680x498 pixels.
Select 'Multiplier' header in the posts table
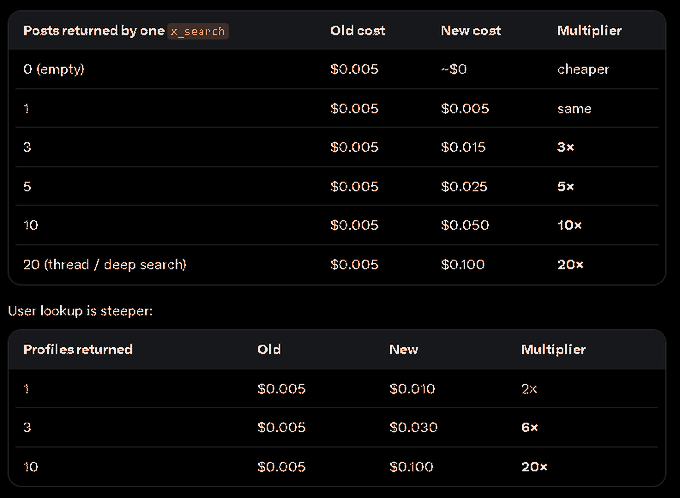coord(589,31)
